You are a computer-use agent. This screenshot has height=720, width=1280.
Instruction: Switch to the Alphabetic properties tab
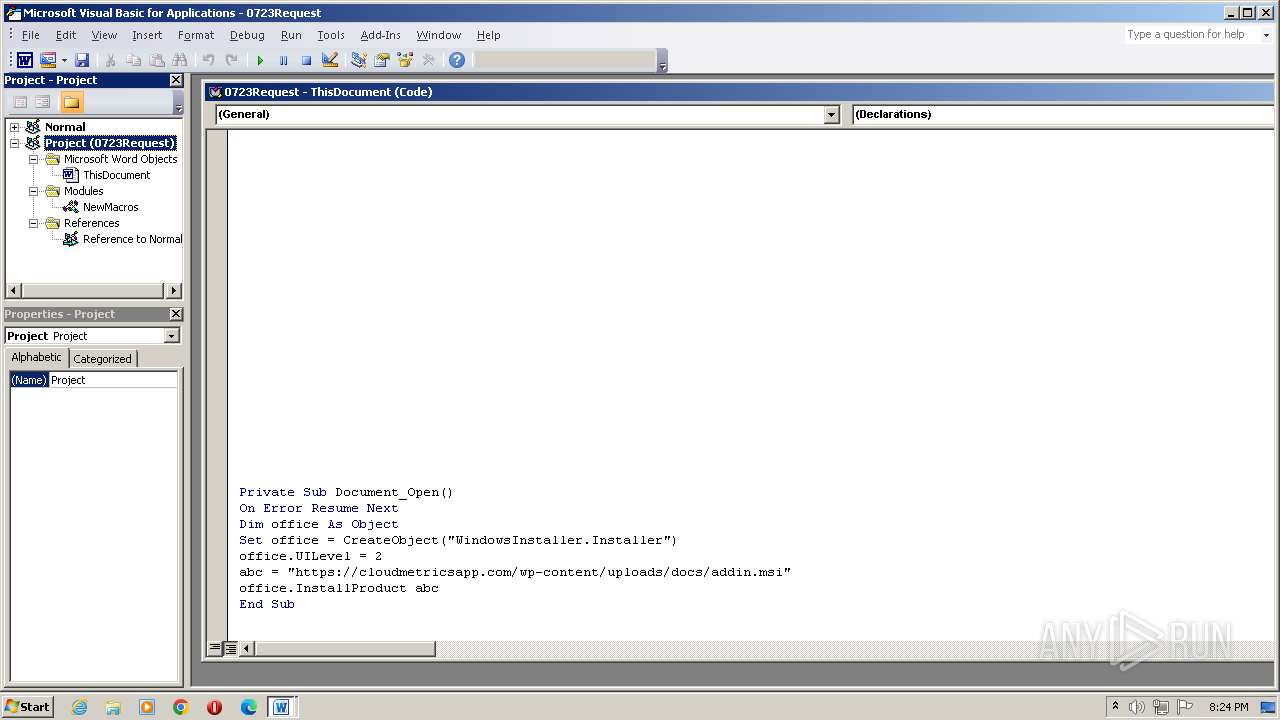tap(37, 358)
